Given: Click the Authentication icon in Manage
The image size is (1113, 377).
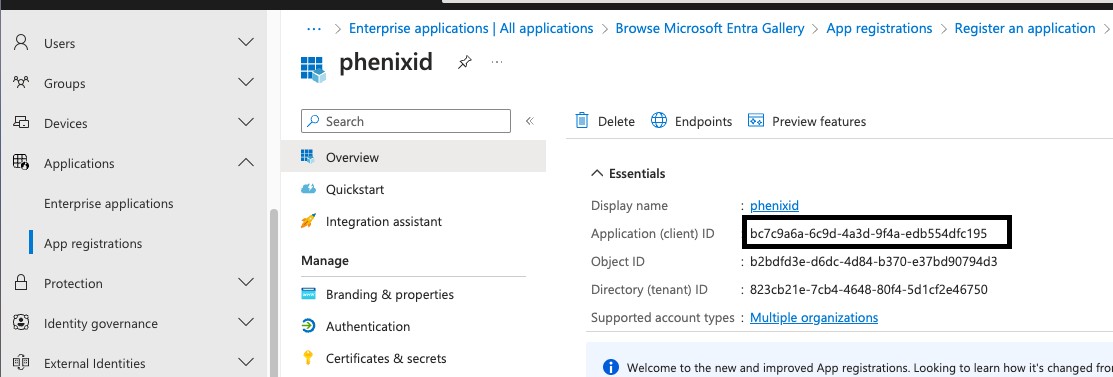Looking at the screenshot, I should coord(308,326).
